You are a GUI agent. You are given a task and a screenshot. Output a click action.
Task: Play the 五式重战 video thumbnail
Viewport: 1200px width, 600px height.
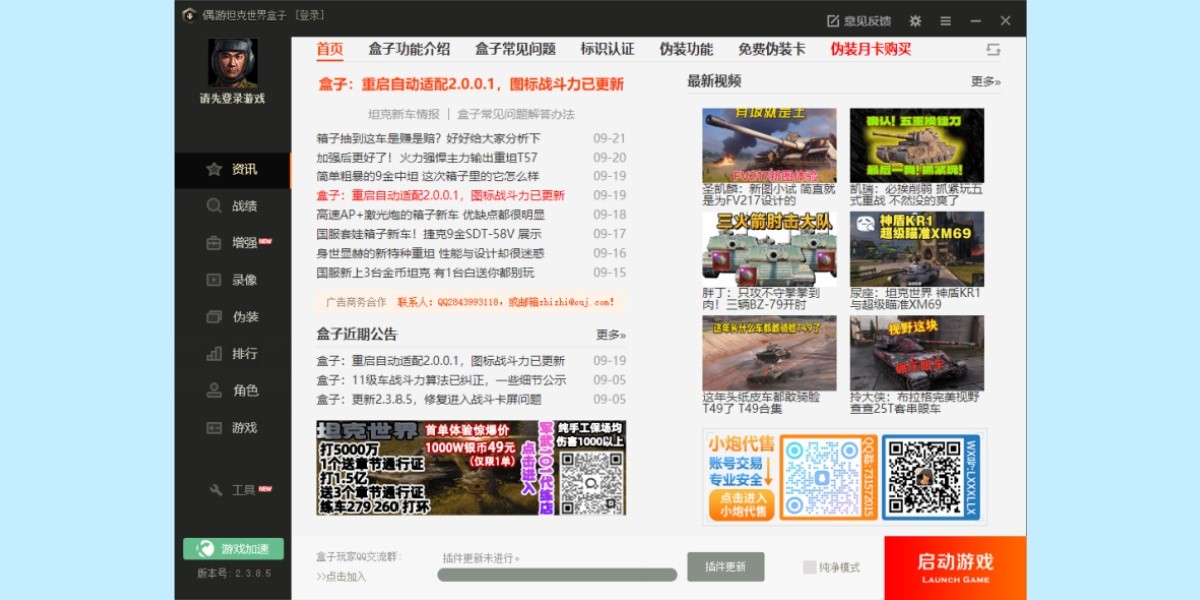(x=917, y=145)
